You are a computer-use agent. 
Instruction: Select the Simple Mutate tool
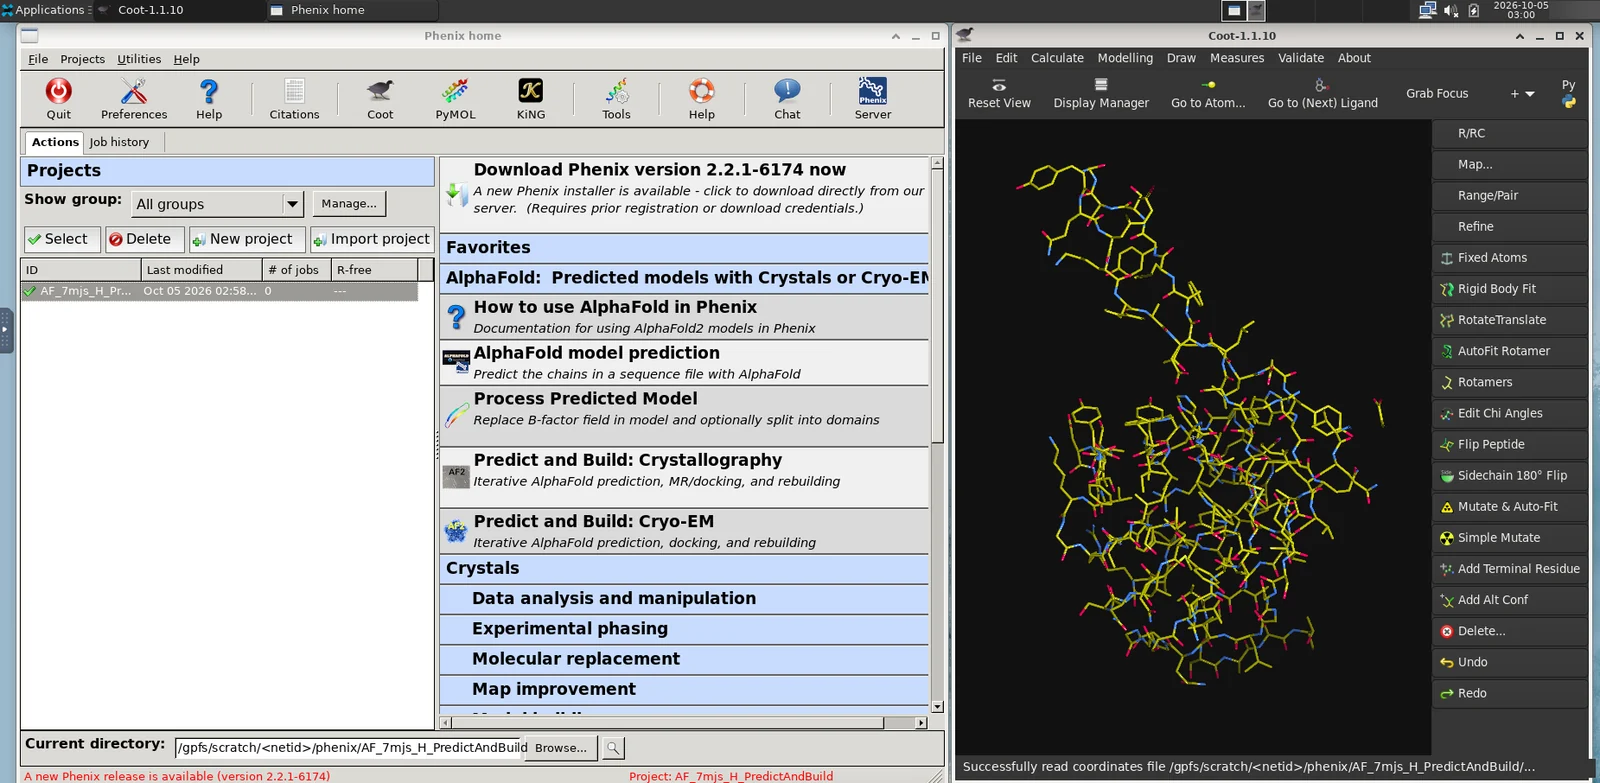[1510, 538]
